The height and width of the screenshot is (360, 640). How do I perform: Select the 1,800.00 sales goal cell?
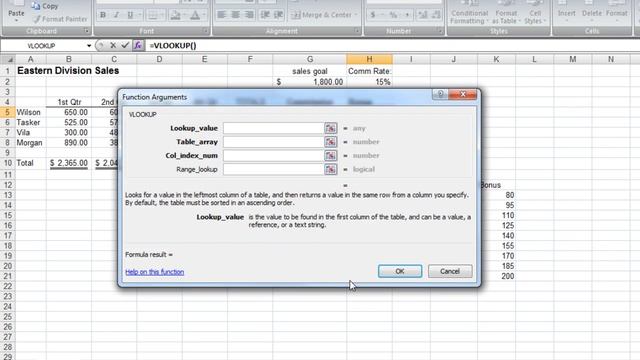pyautogui.click(x=310, y=82)
